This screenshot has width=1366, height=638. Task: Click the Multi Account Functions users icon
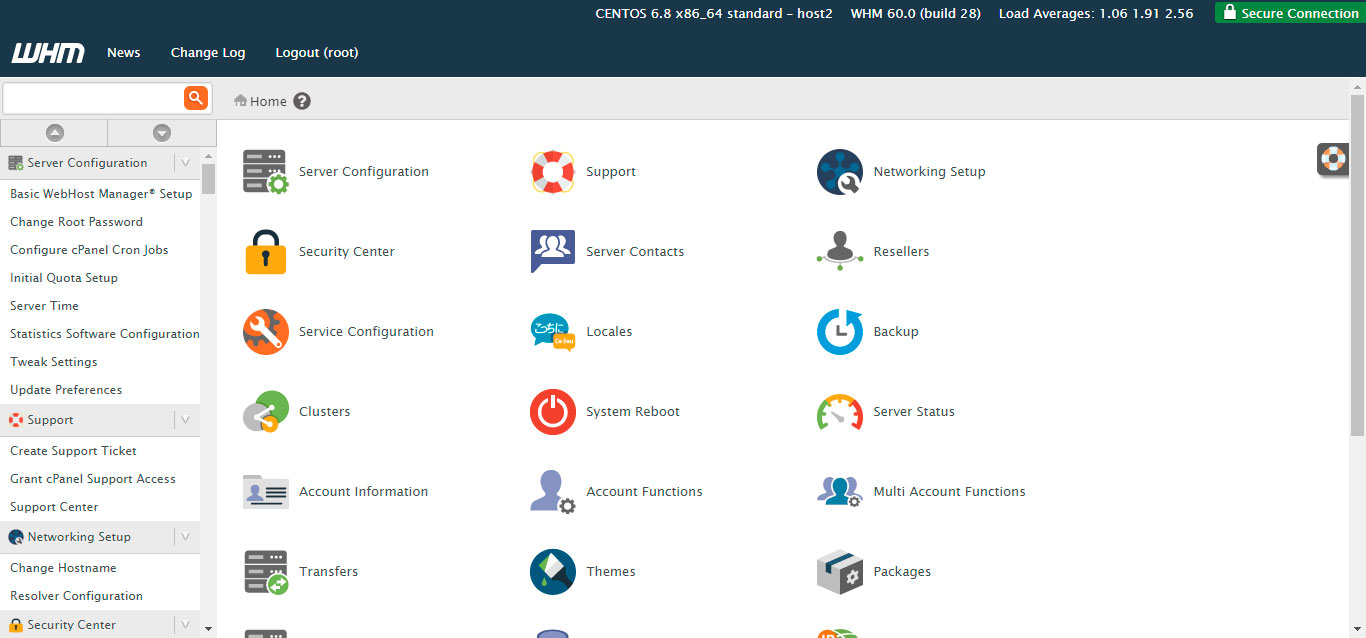pos(840,492)
